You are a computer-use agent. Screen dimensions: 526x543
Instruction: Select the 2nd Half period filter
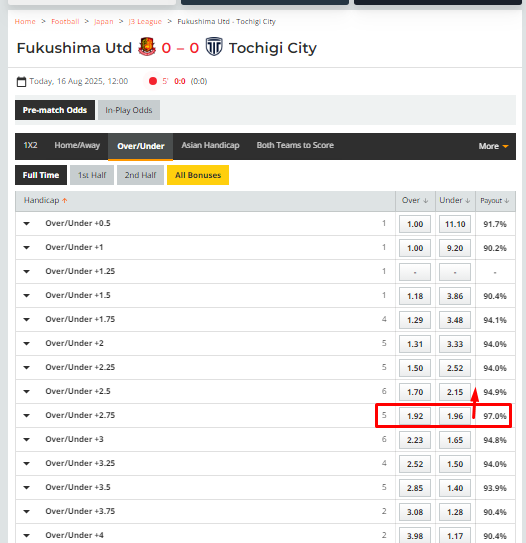(x=140, y=175)
